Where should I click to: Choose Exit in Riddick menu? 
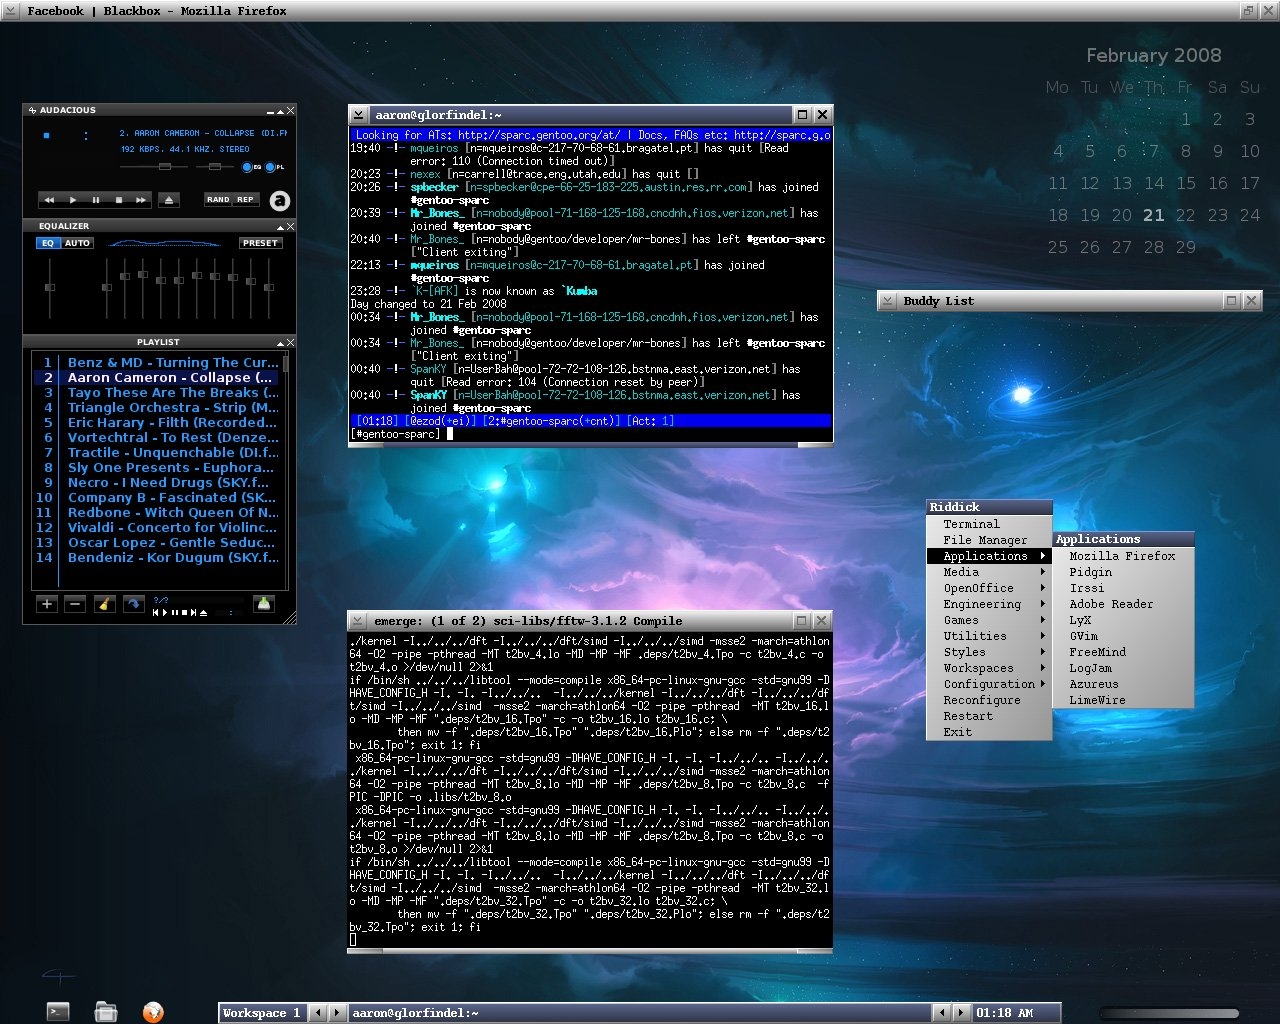click(x=989, y=732)
